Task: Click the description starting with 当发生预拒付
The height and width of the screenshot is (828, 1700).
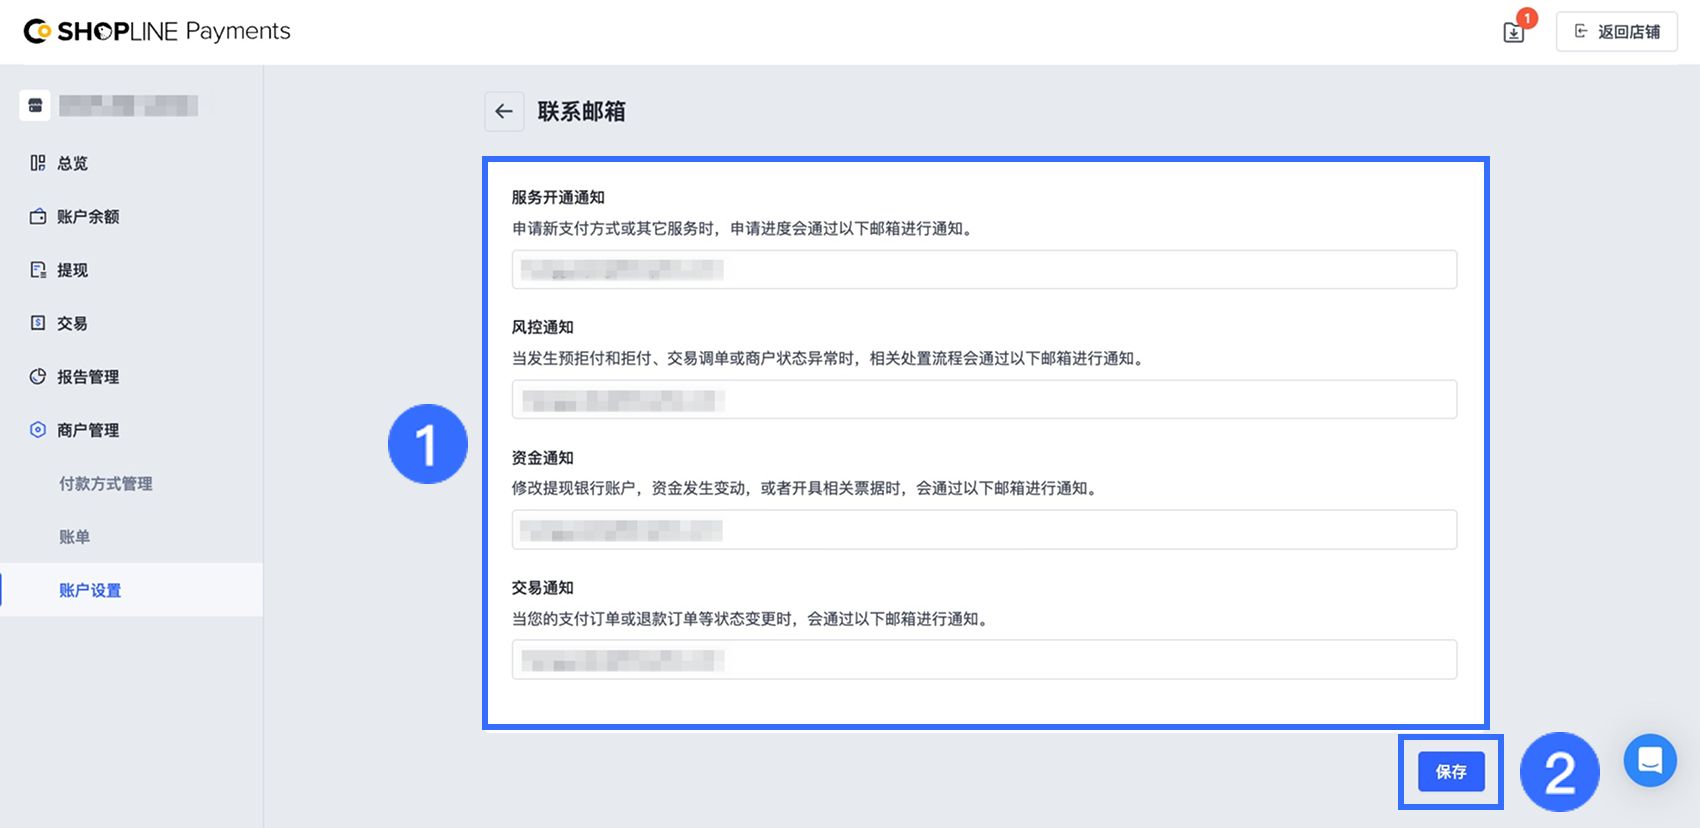Action: click(x=829, y=358)
